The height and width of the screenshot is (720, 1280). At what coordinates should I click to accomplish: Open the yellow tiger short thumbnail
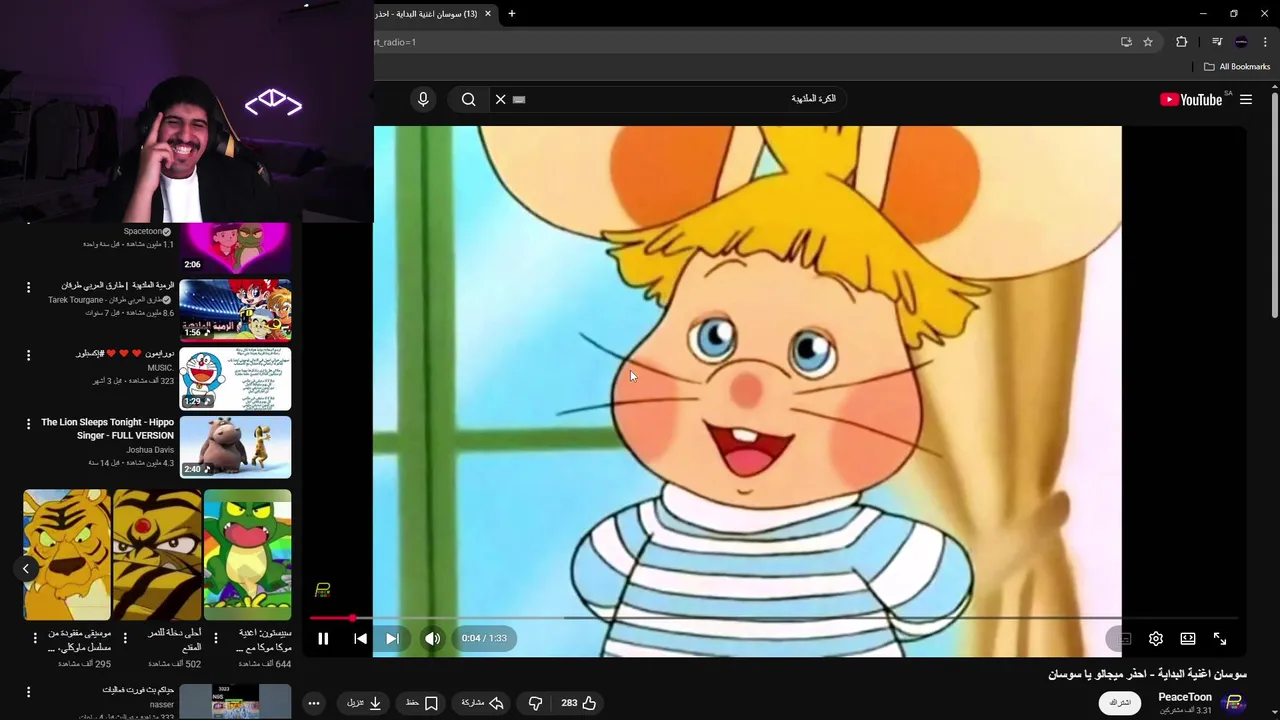(67, 555)
